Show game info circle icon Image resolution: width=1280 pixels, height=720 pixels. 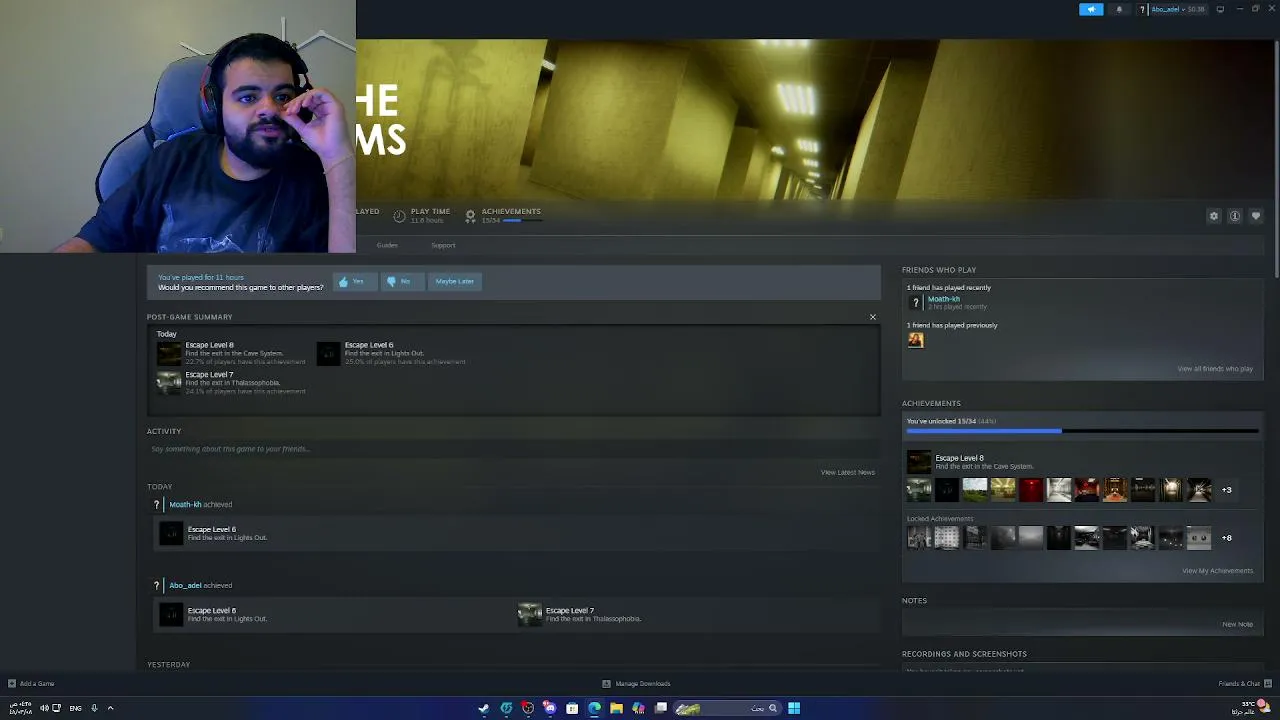1235,216
